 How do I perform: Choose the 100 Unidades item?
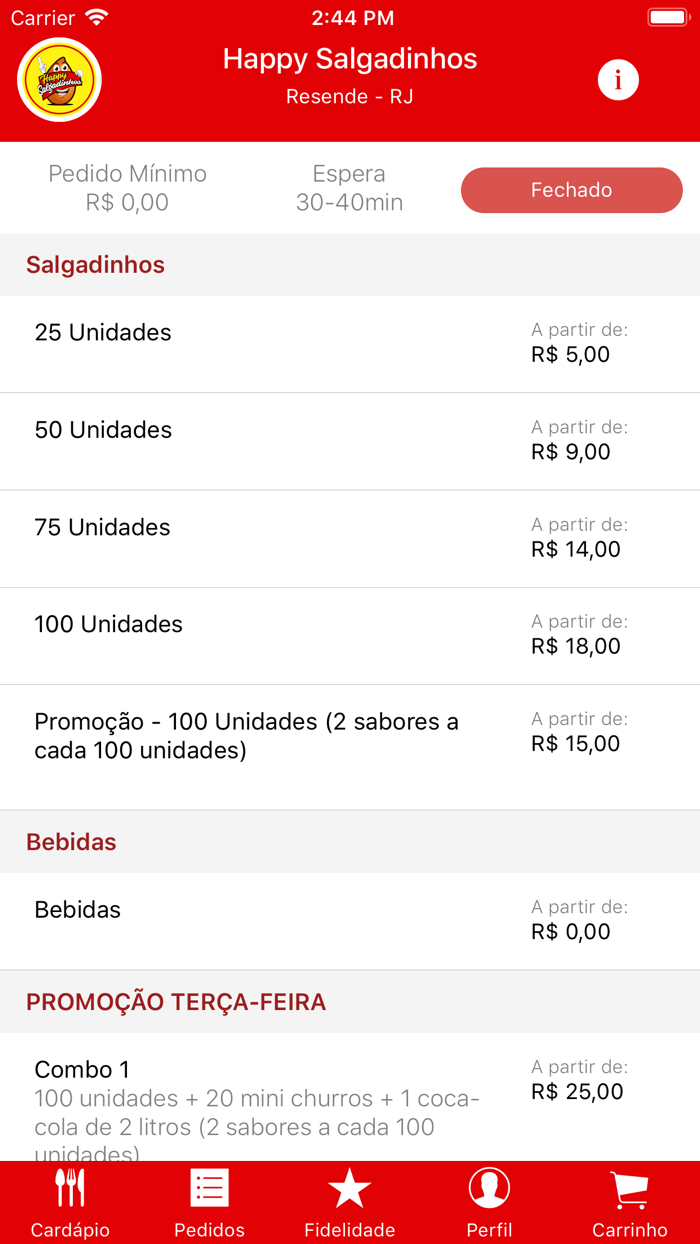click(x=350, y=635)
